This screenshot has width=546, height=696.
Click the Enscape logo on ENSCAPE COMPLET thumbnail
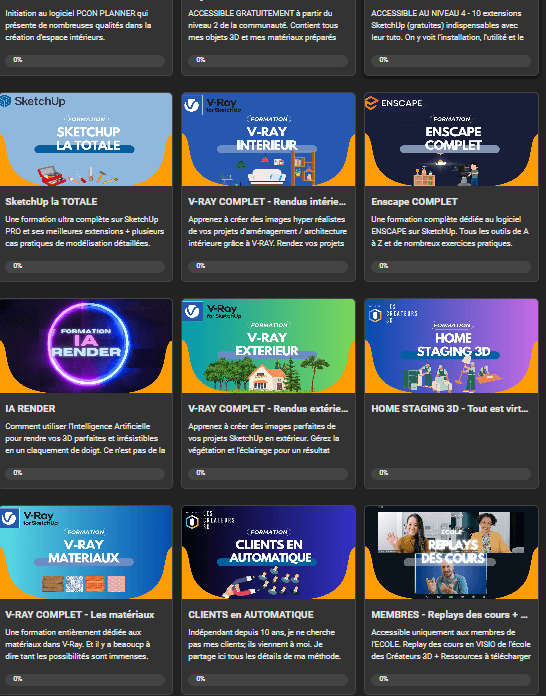coord(394,103)
